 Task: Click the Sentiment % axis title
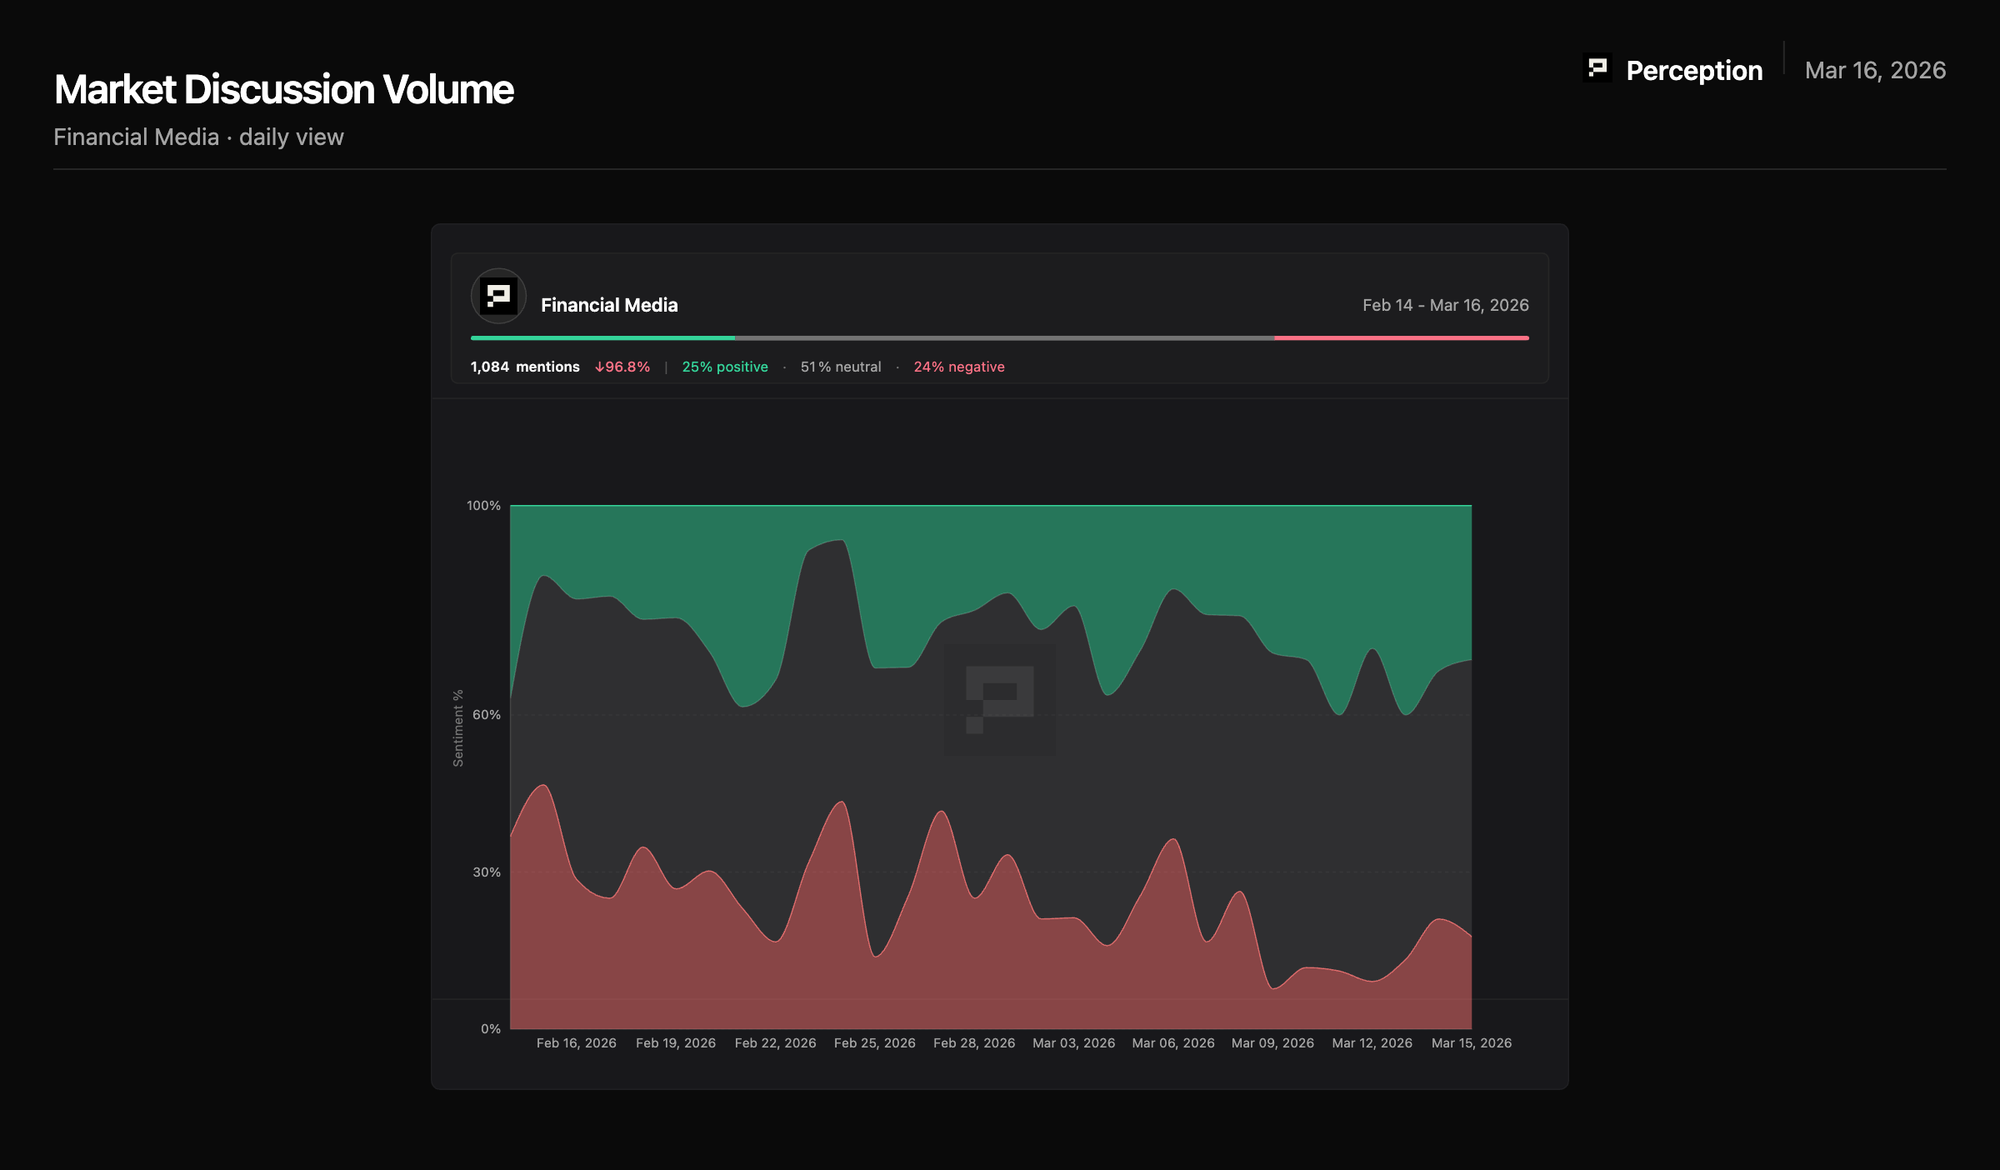coord(458,728)
